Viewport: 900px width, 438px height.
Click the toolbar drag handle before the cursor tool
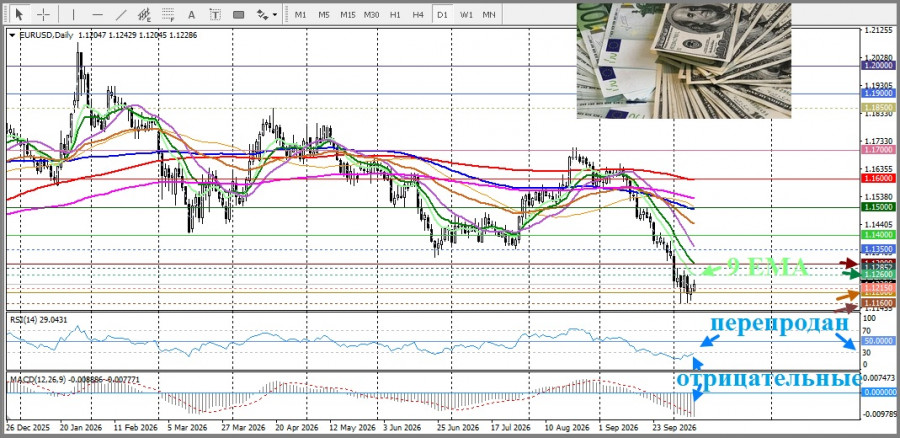(7, 14)
